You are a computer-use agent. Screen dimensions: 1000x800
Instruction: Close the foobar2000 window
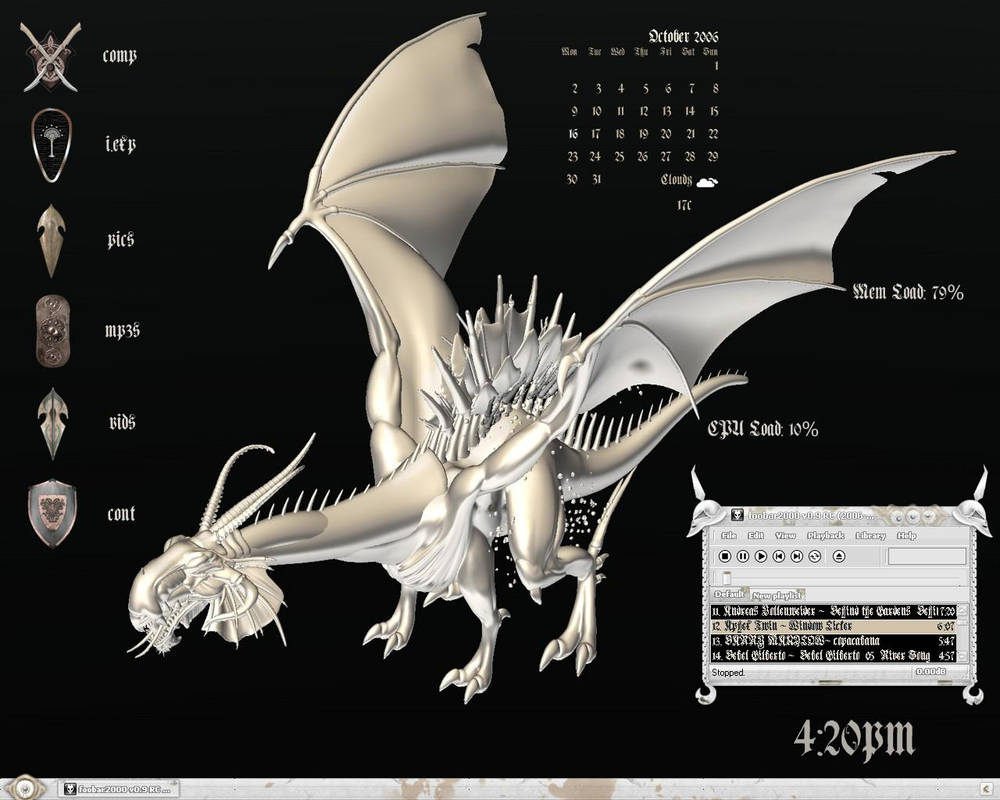click(x=929, y=516)
